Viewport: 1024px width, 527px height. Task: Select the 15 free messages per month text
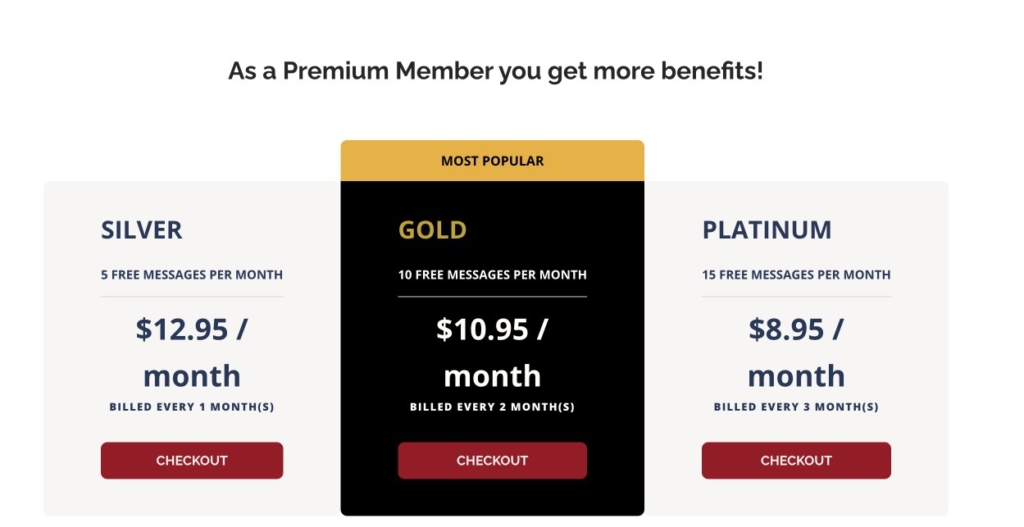796,275
